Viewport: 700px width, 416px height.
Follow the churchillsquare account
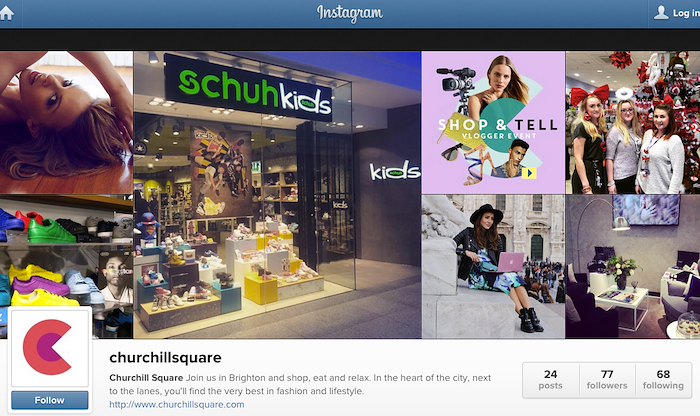click(50, 400)
